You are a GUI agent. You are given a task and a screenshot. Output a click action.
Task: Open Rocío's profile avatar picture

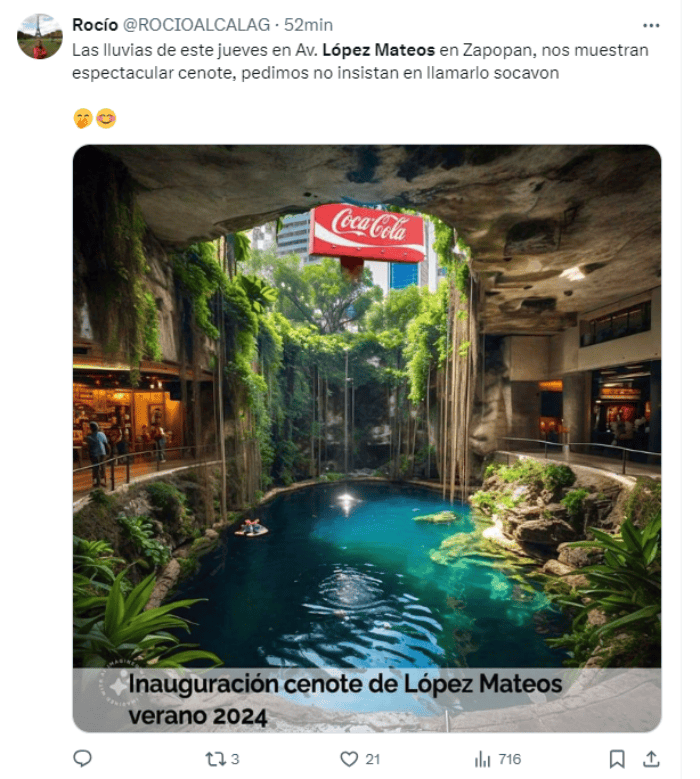(40, 36)
